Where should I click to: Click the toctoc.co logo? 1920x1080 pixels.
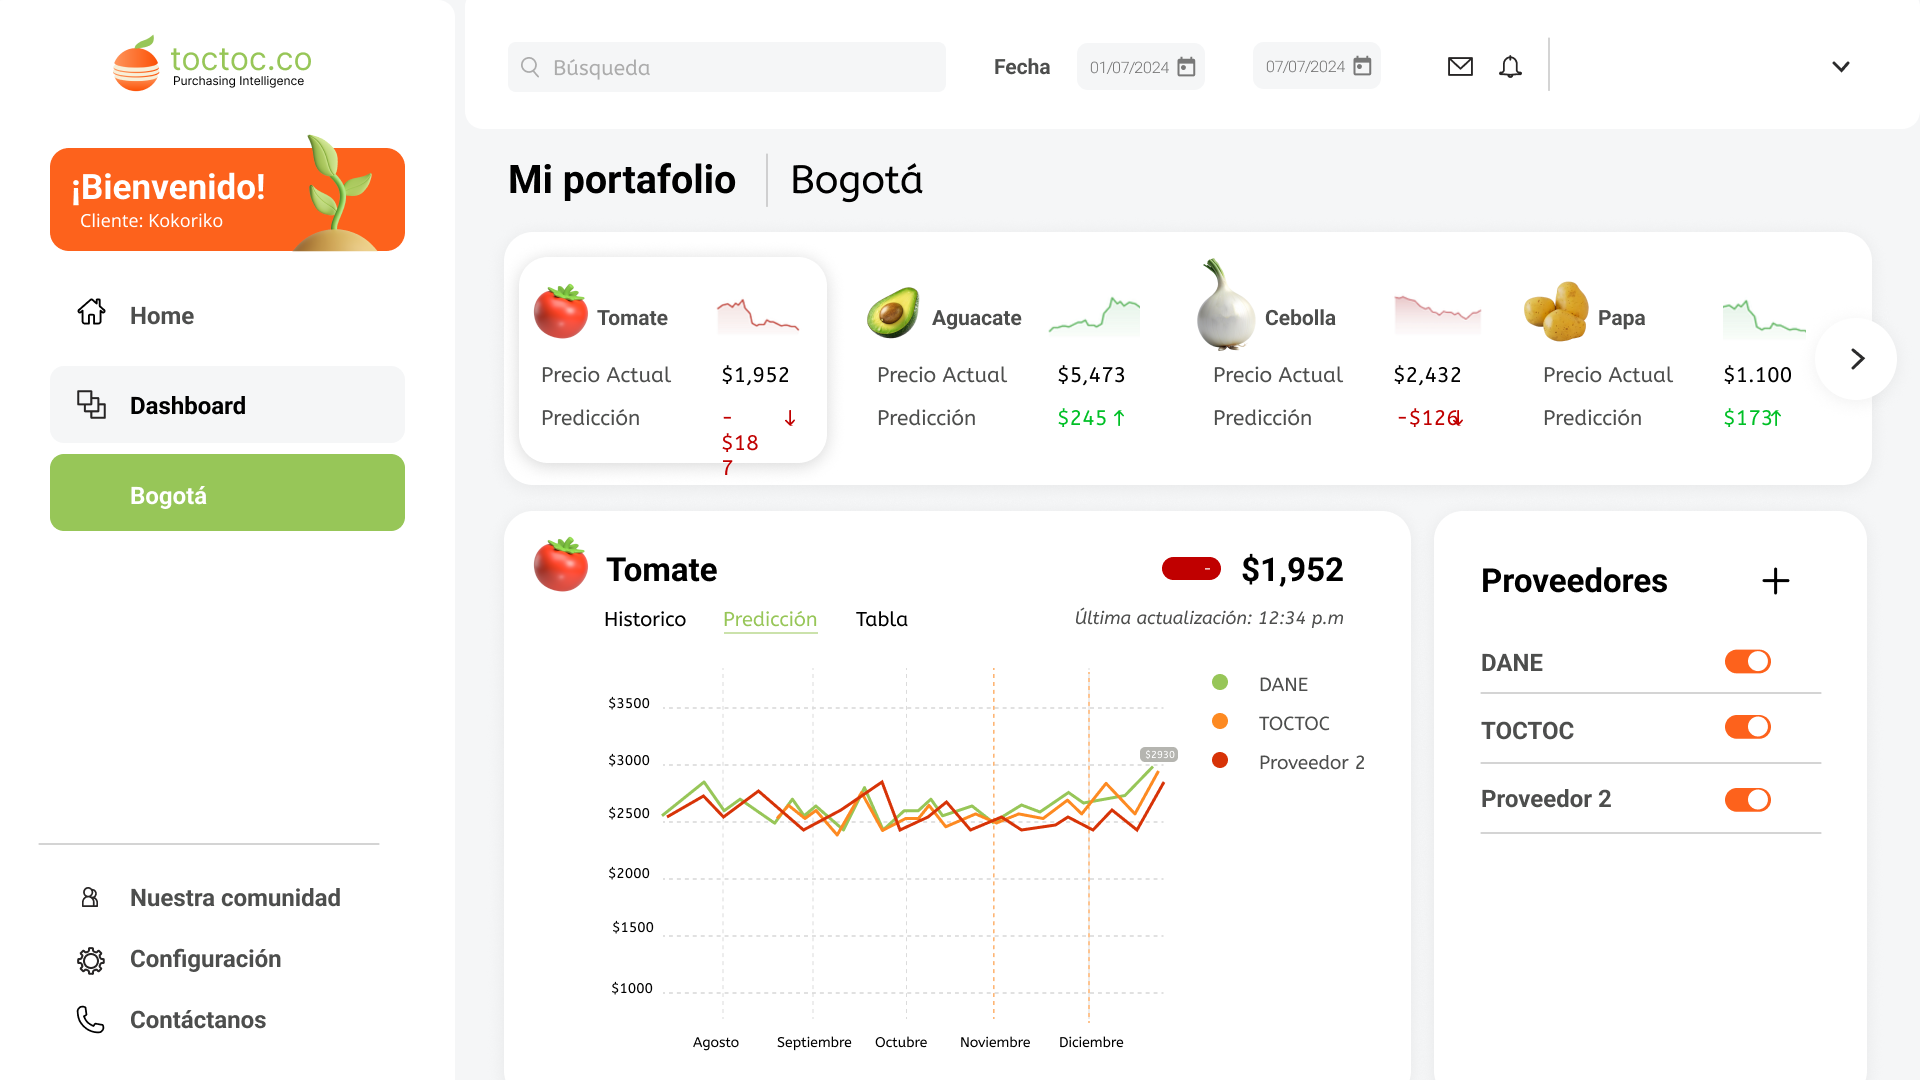tap(212, 64)
